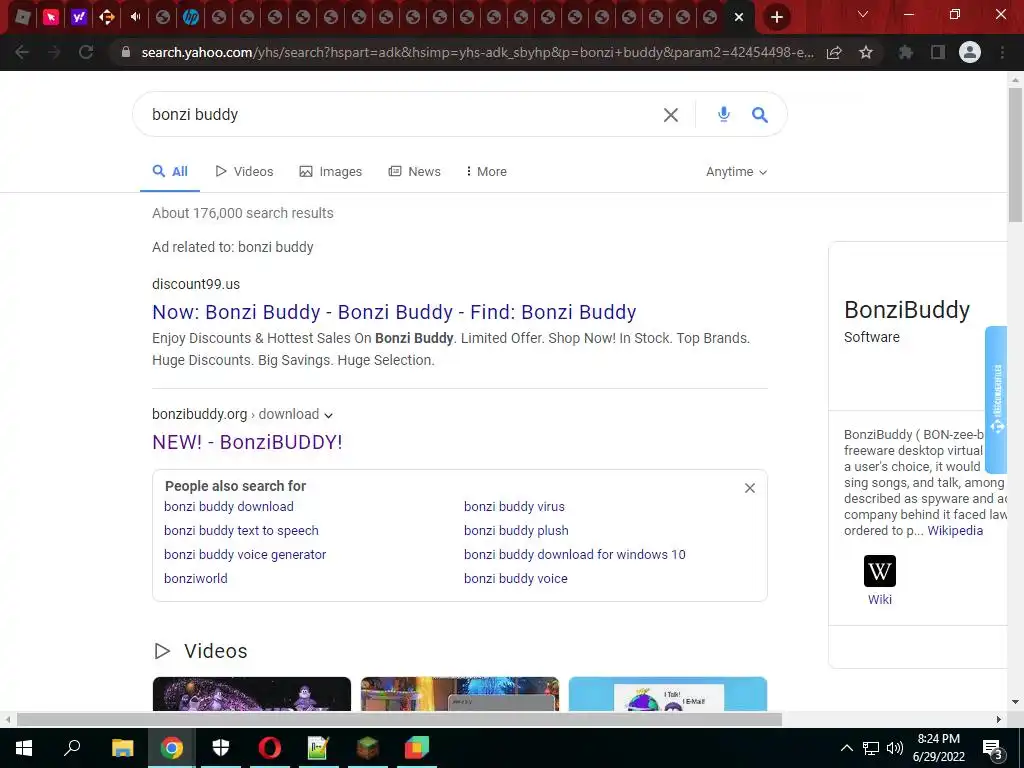Open the tab search chevron
Screen dimensions: 1024x768
click(863, 14)
